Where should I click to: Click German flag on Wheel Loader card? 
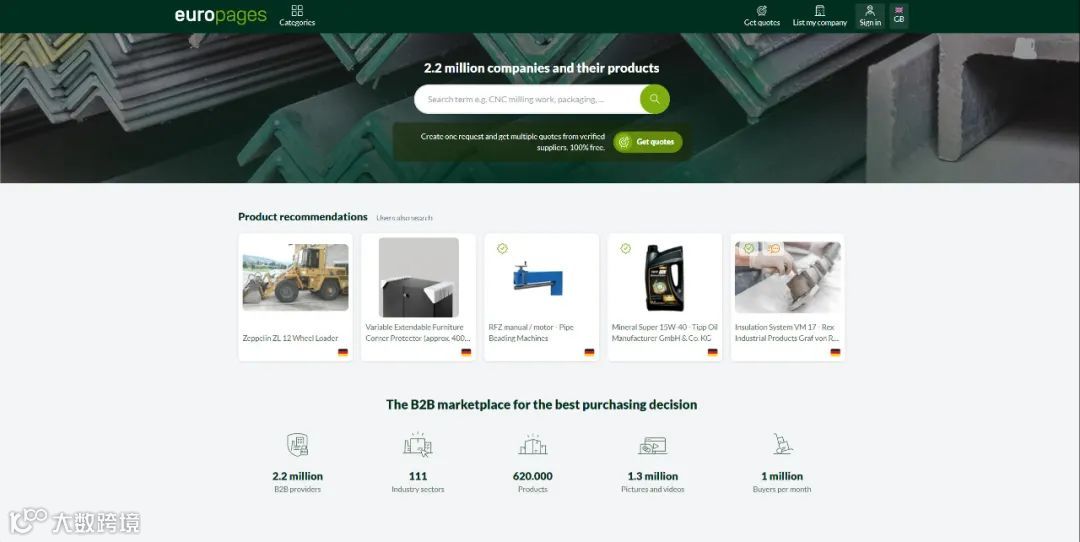[x=342, y=353]
